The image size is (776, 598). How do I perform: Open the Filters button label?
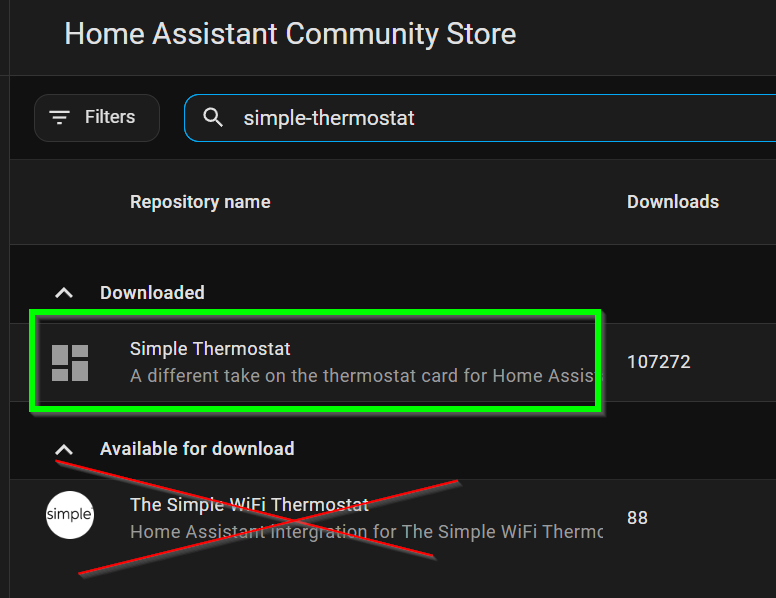click(x=110, y=117)
